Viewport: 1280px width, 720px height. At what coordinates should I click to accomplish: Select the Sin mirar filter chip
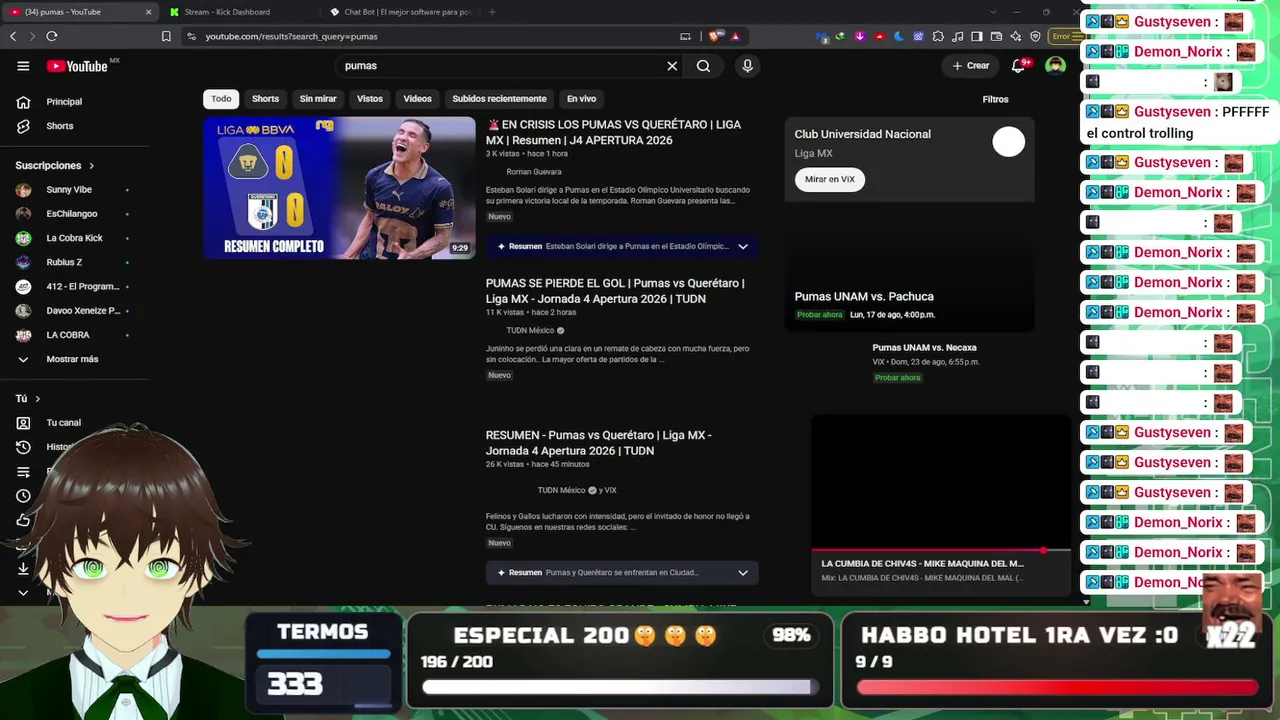pyautogui.click(x=318, y=99)
